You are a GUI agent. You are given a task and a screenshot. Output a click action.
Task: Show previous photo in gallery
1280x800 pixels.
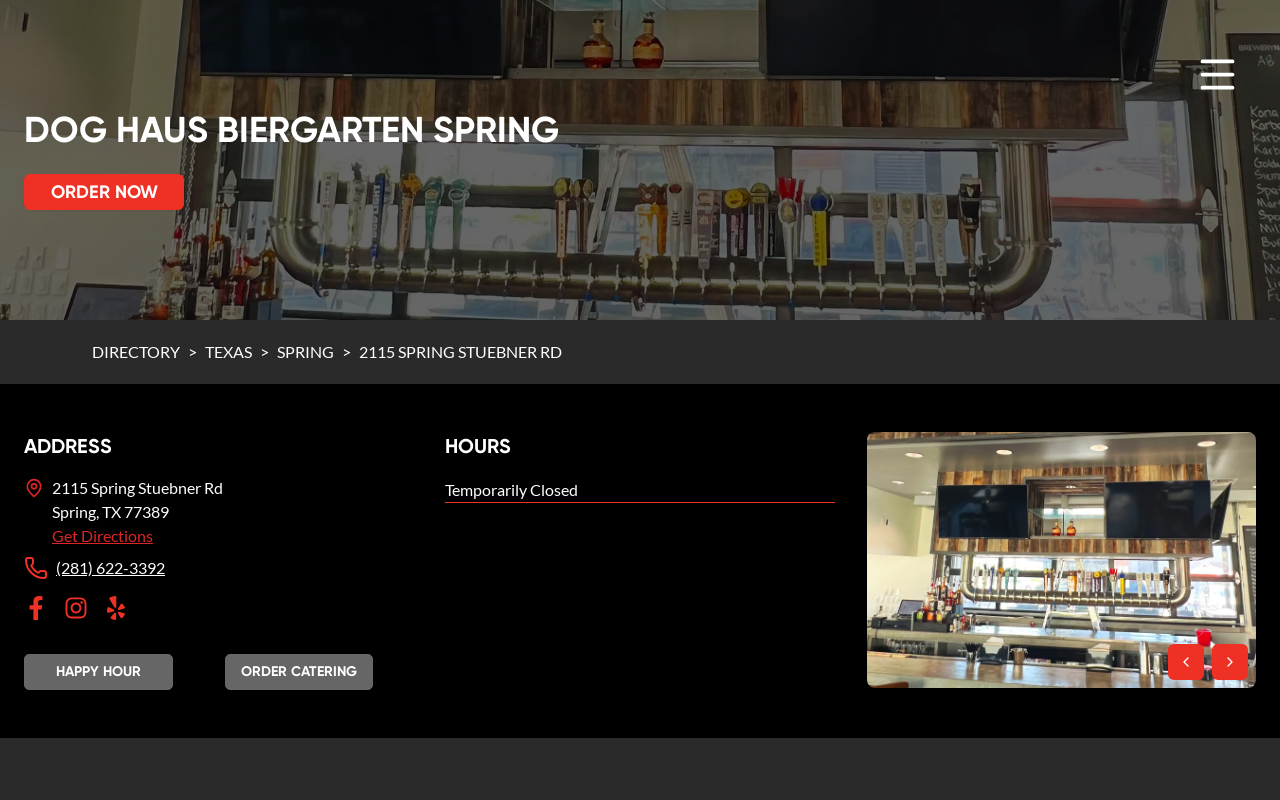(x=1186, y=662)
